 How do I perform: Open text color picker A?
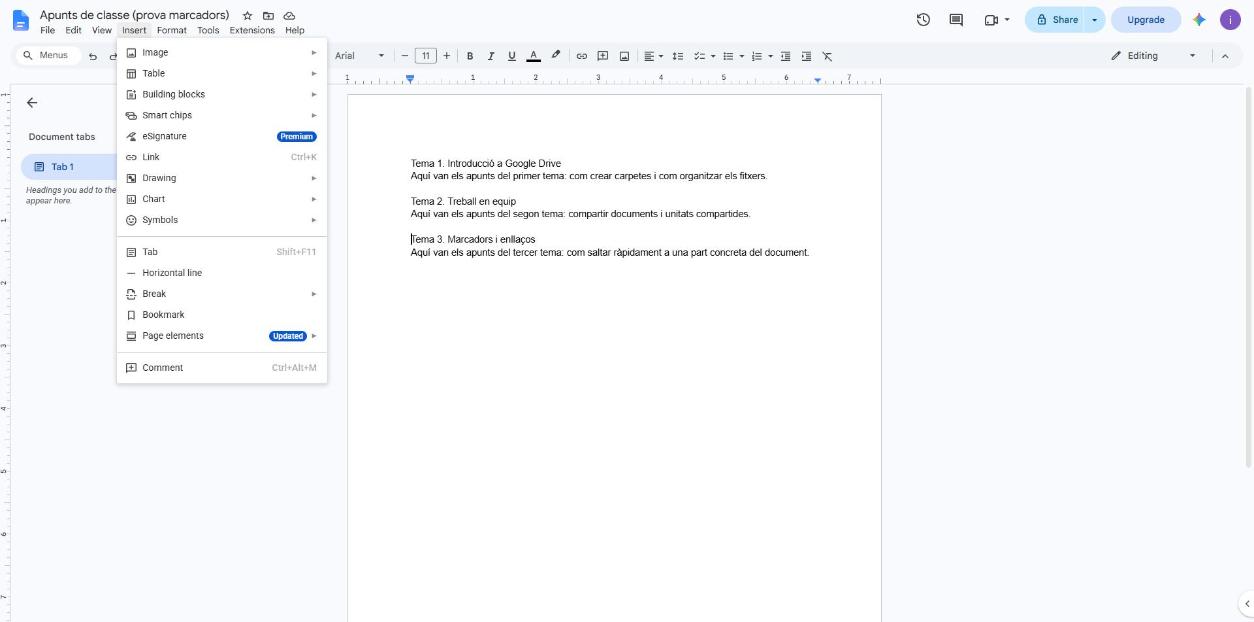coord(534,56)
